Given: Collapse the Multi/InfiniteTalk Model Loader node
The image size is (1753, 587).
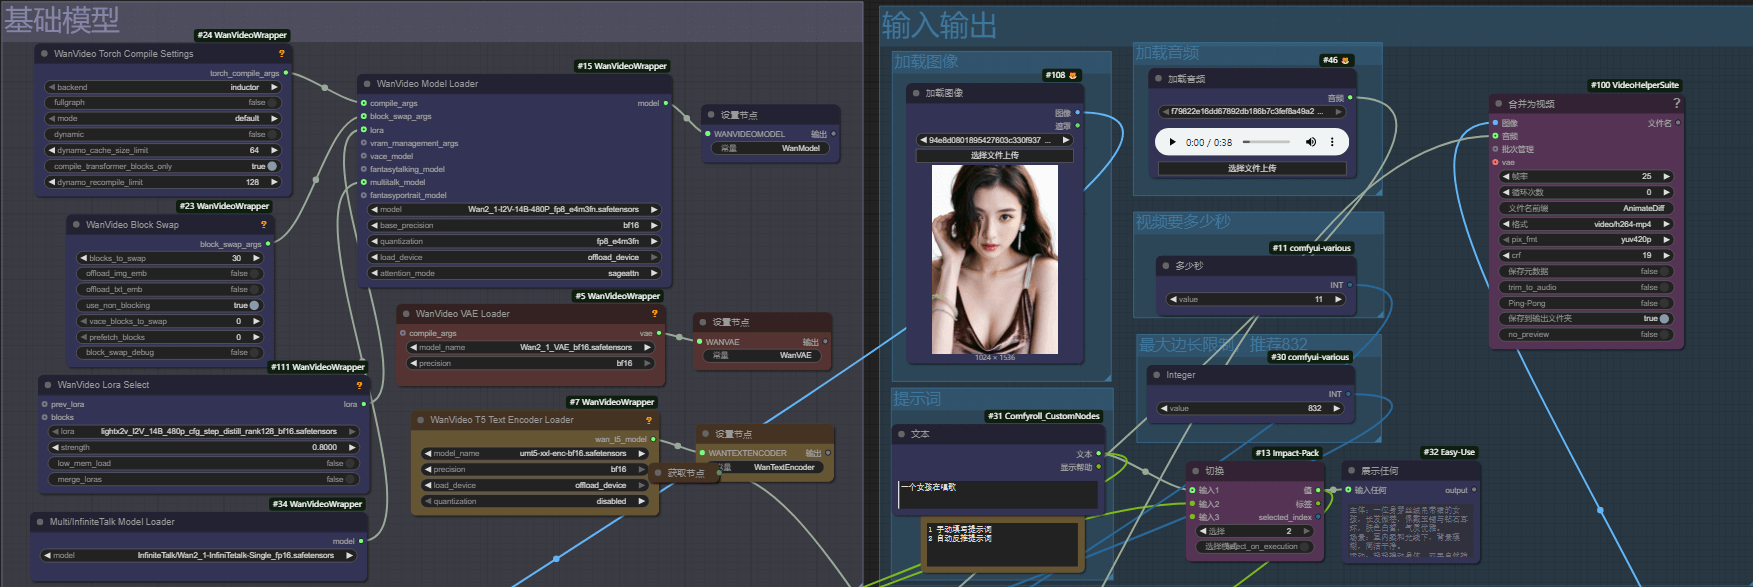Looking at the screenshot, I should tap(40, 522).
